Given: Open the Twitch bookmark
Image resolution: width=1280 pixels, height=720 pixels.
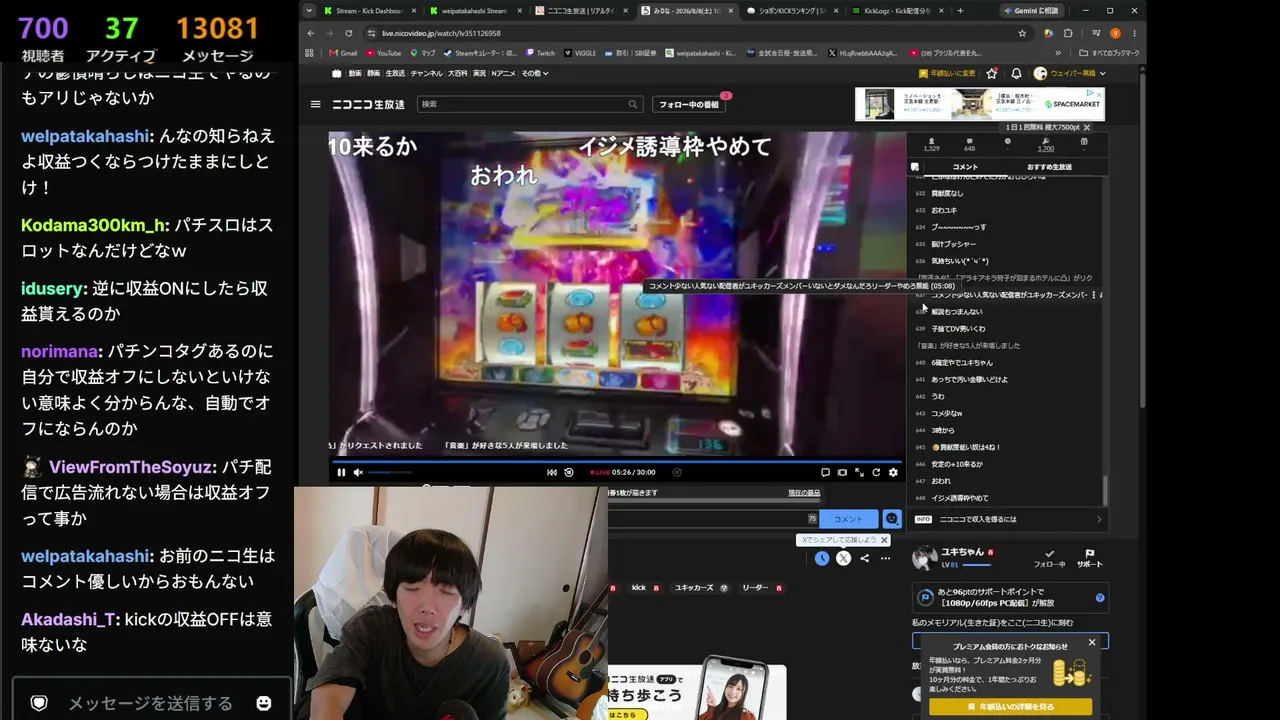Looking at the screenshot, I should click(540, 53).
